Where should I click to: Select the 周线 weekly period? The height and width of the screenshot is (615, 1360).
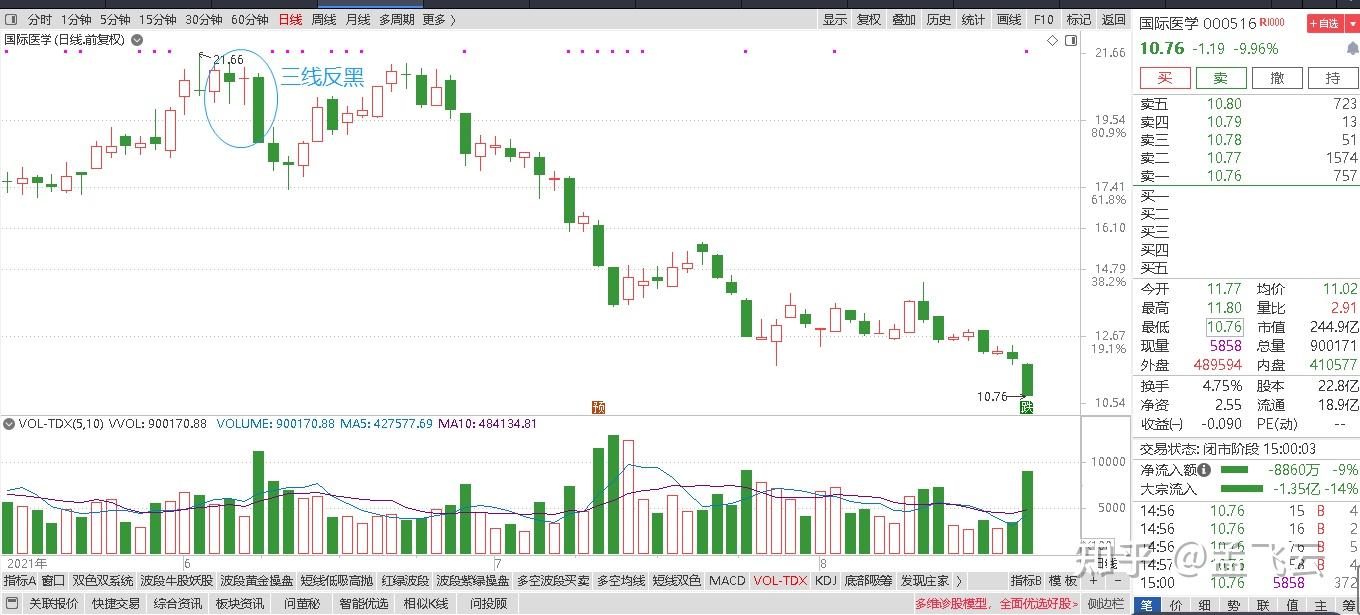click(323, 19)
